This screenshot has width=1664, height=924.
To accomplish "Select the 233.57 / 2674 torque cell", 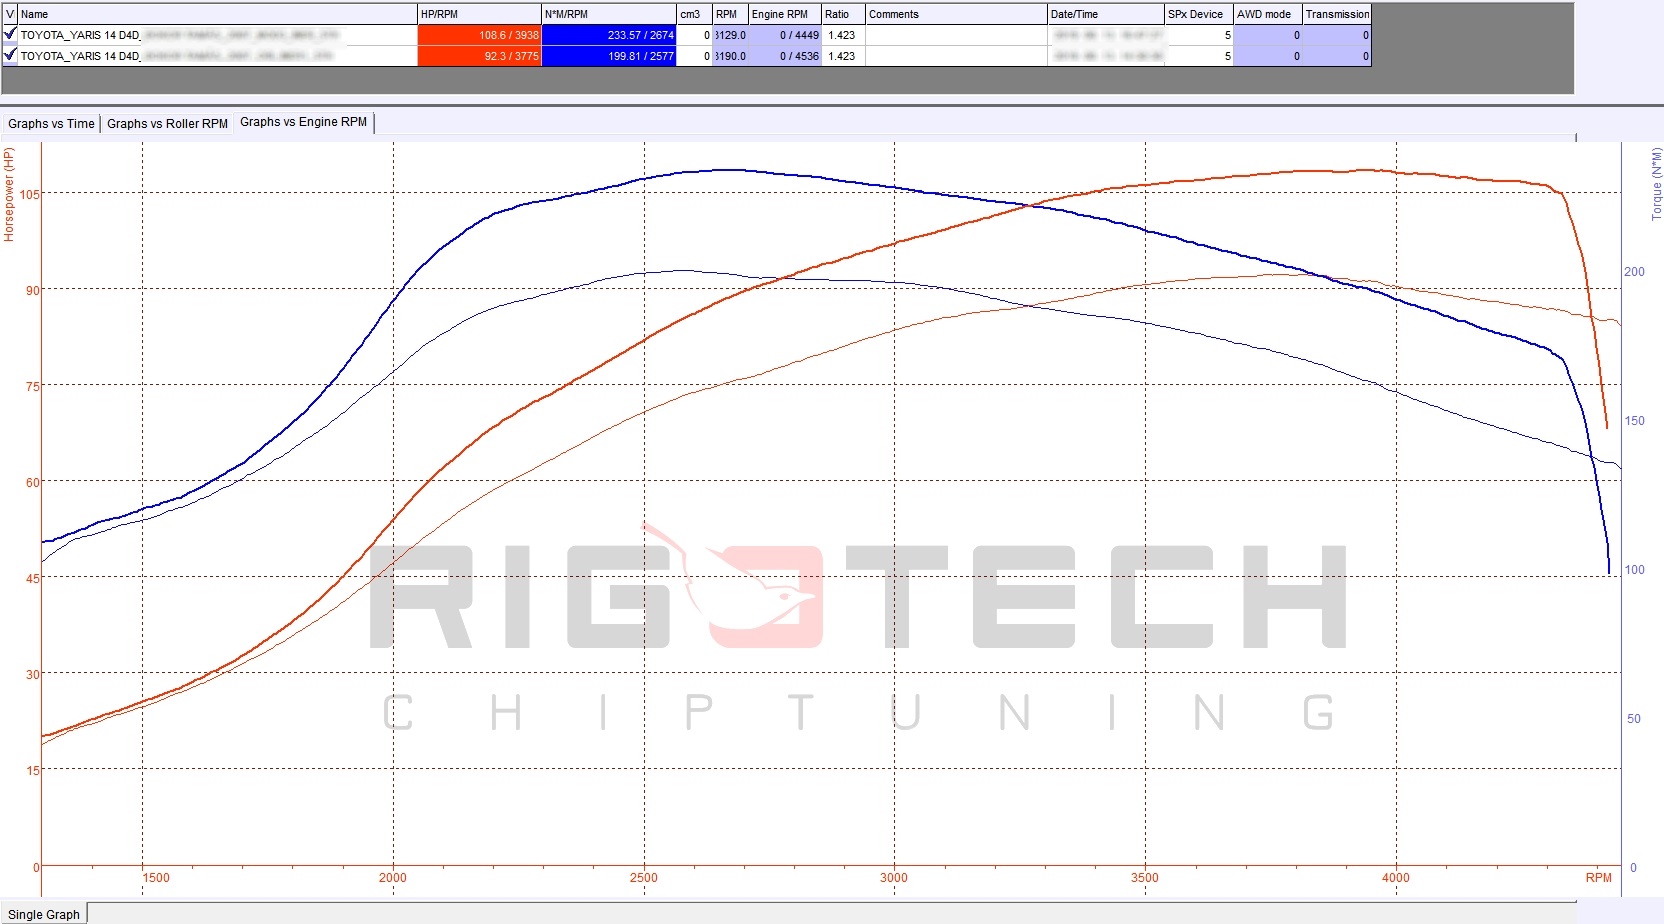I will [x=609, y=35].
